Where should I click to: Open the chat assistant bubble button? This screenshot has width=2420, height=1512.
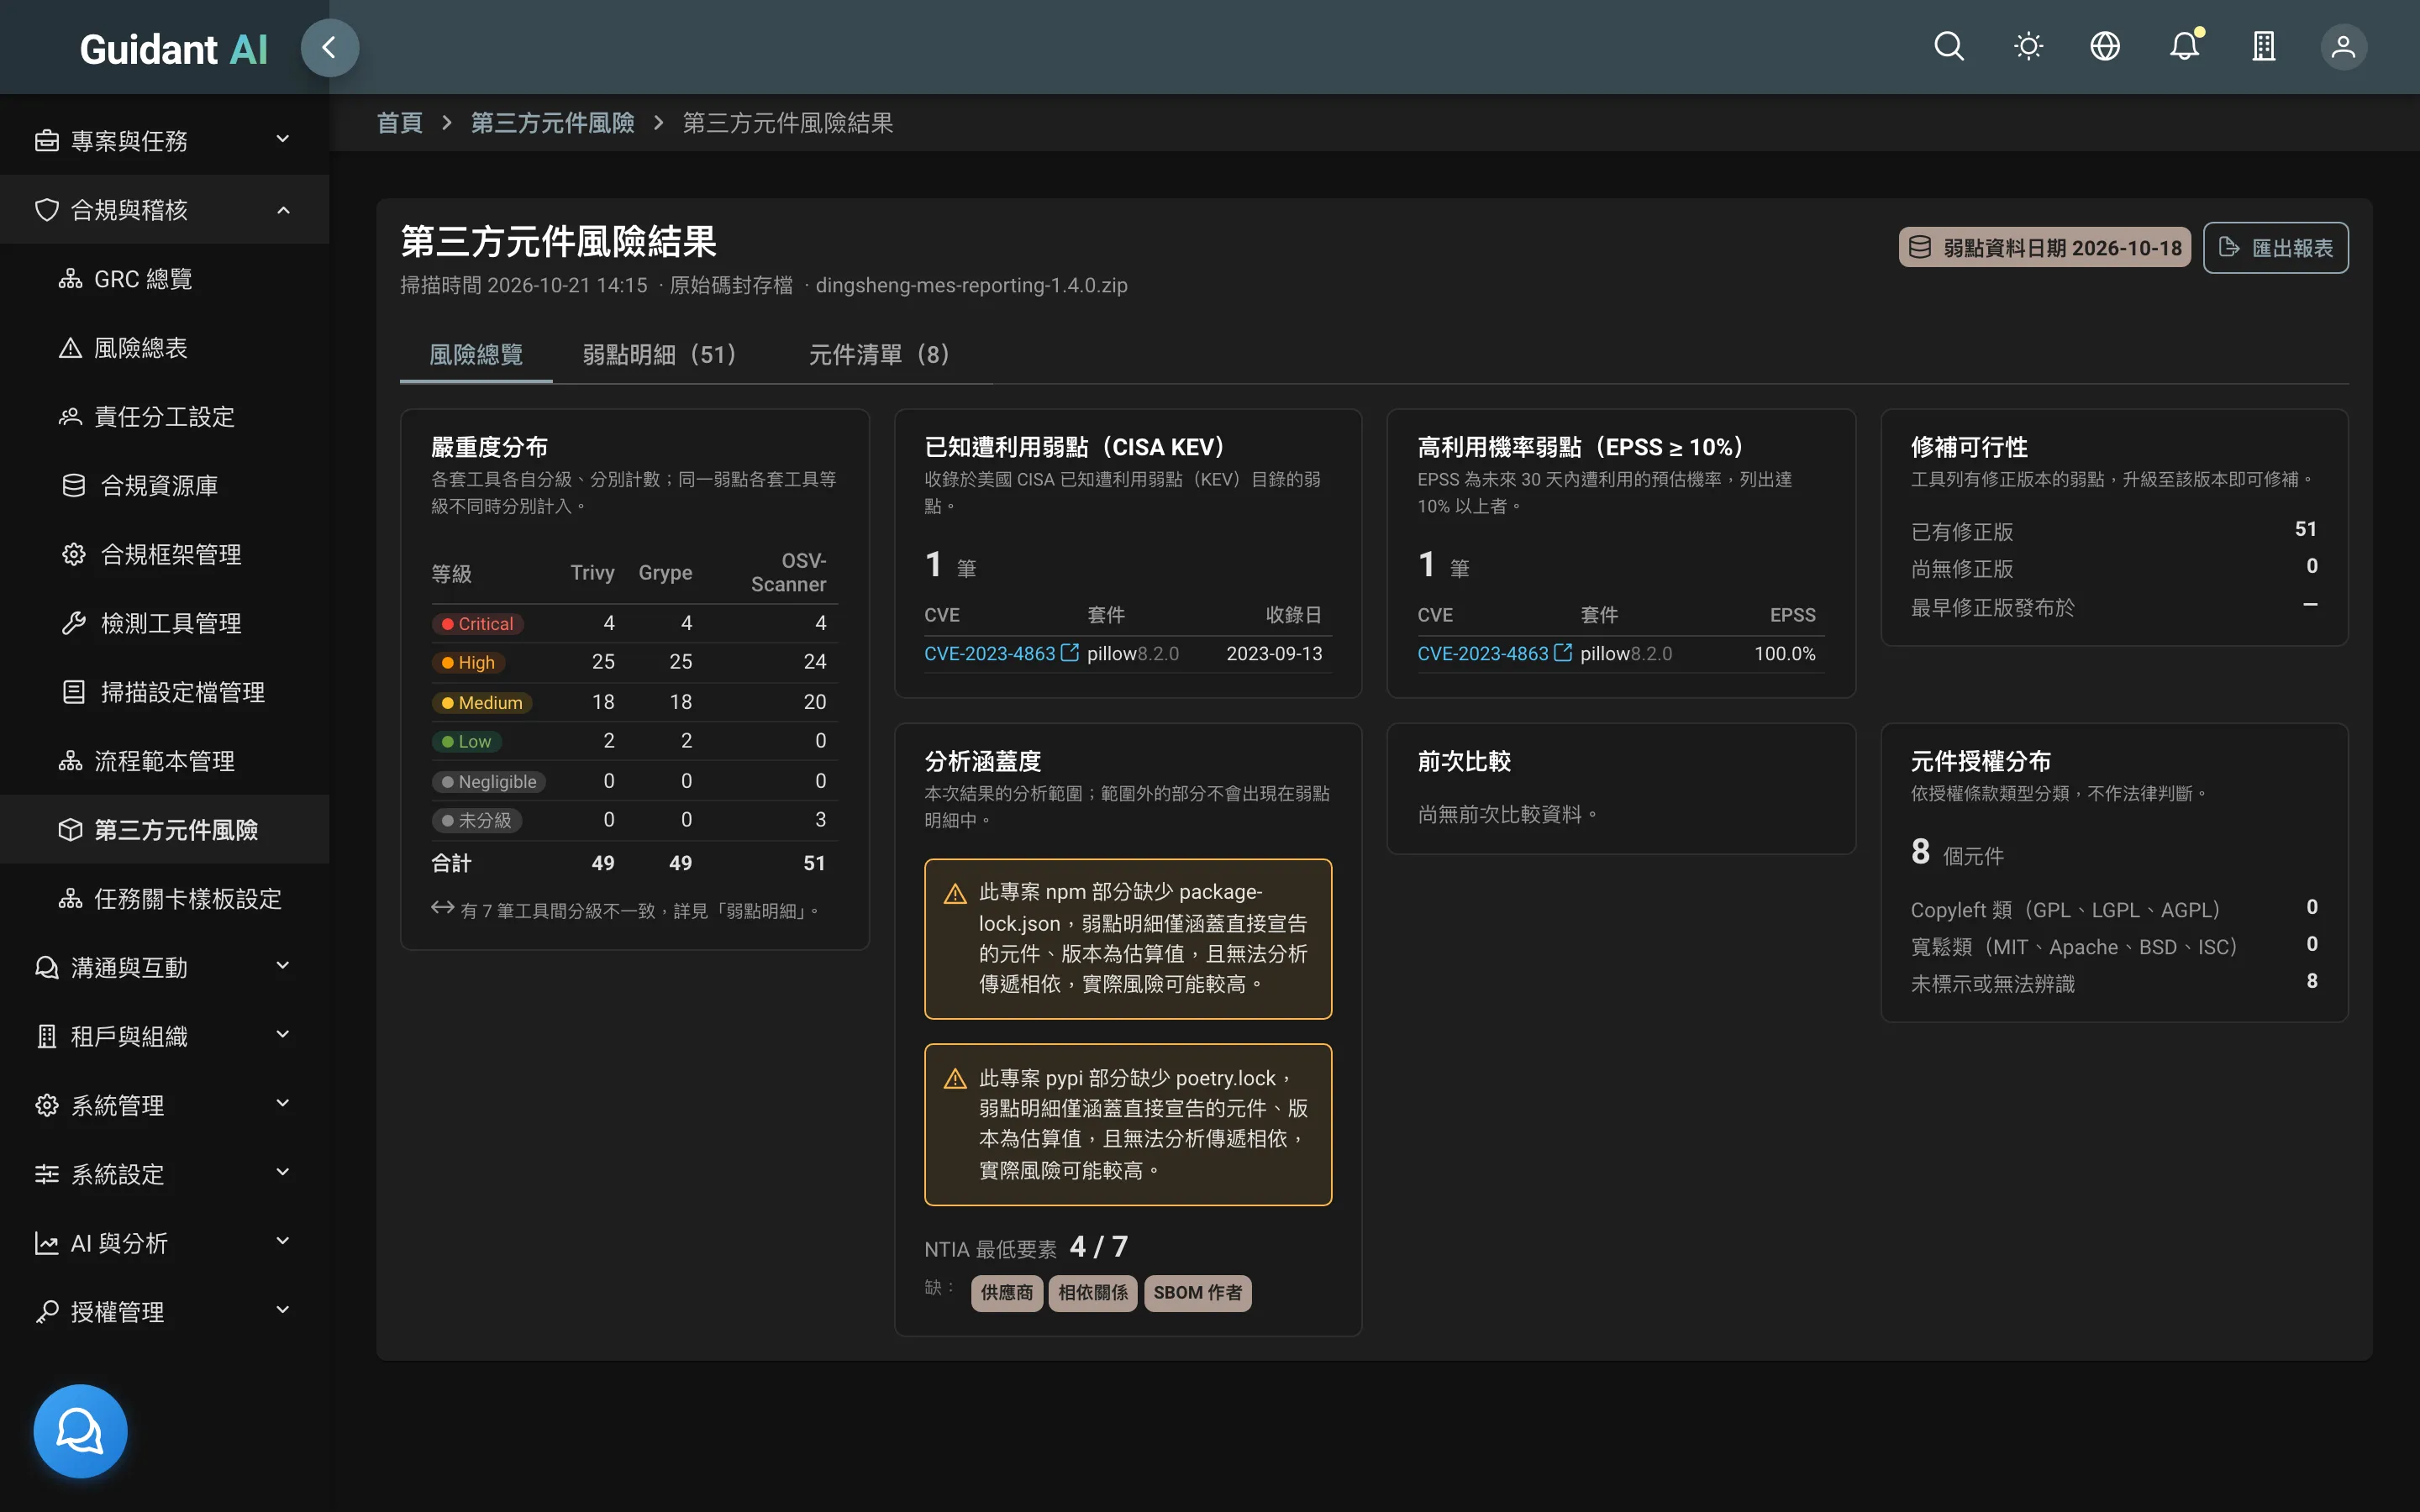(x=80, y=1431)
